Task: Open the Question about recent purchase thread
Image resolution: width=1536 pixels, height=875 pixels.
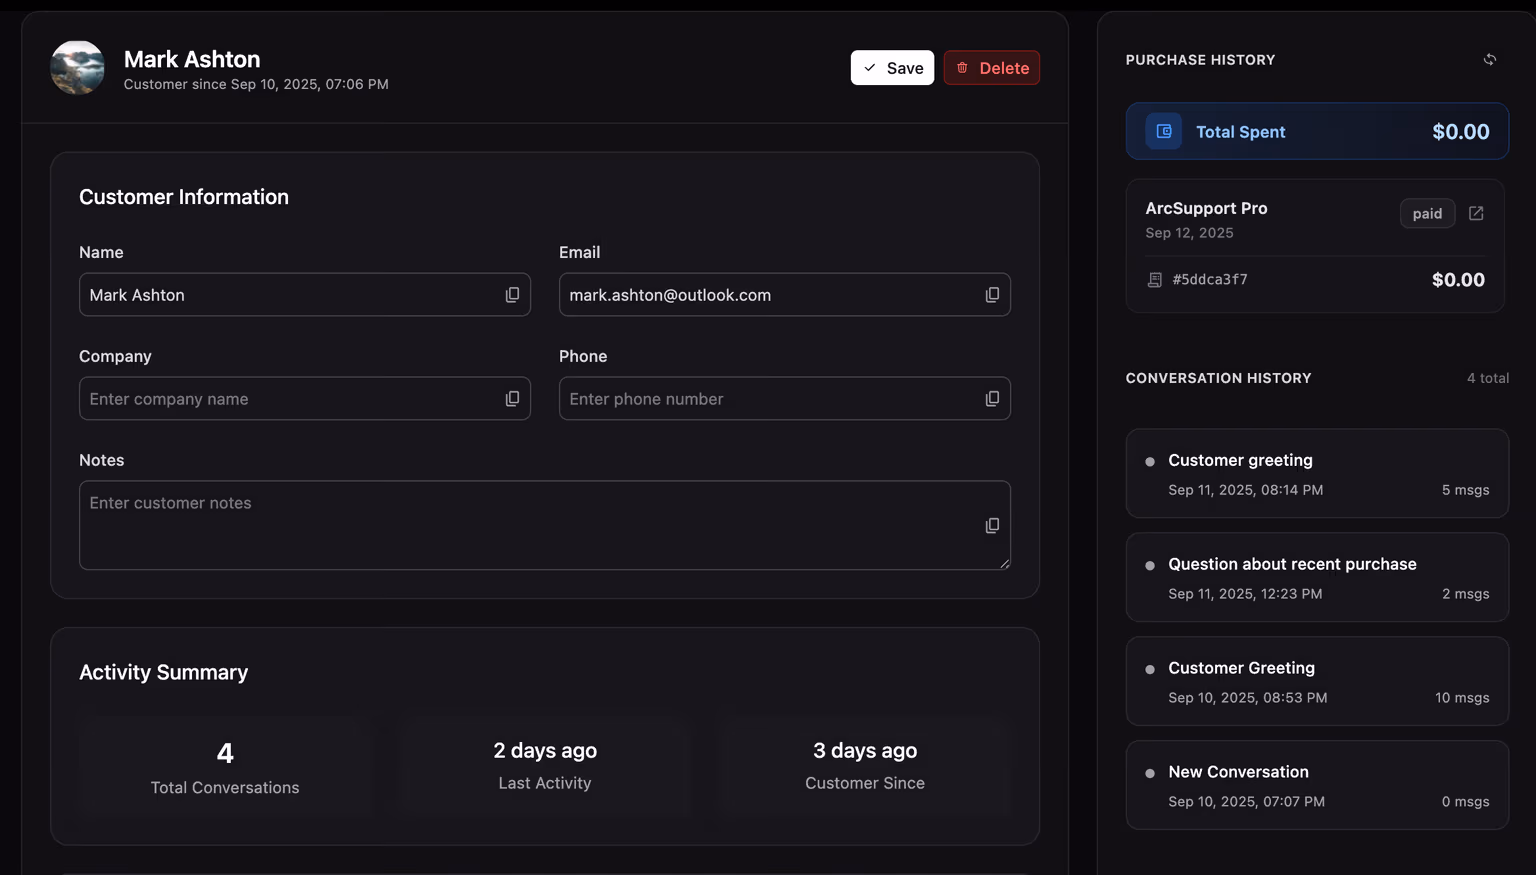Action: point(1316,577)
